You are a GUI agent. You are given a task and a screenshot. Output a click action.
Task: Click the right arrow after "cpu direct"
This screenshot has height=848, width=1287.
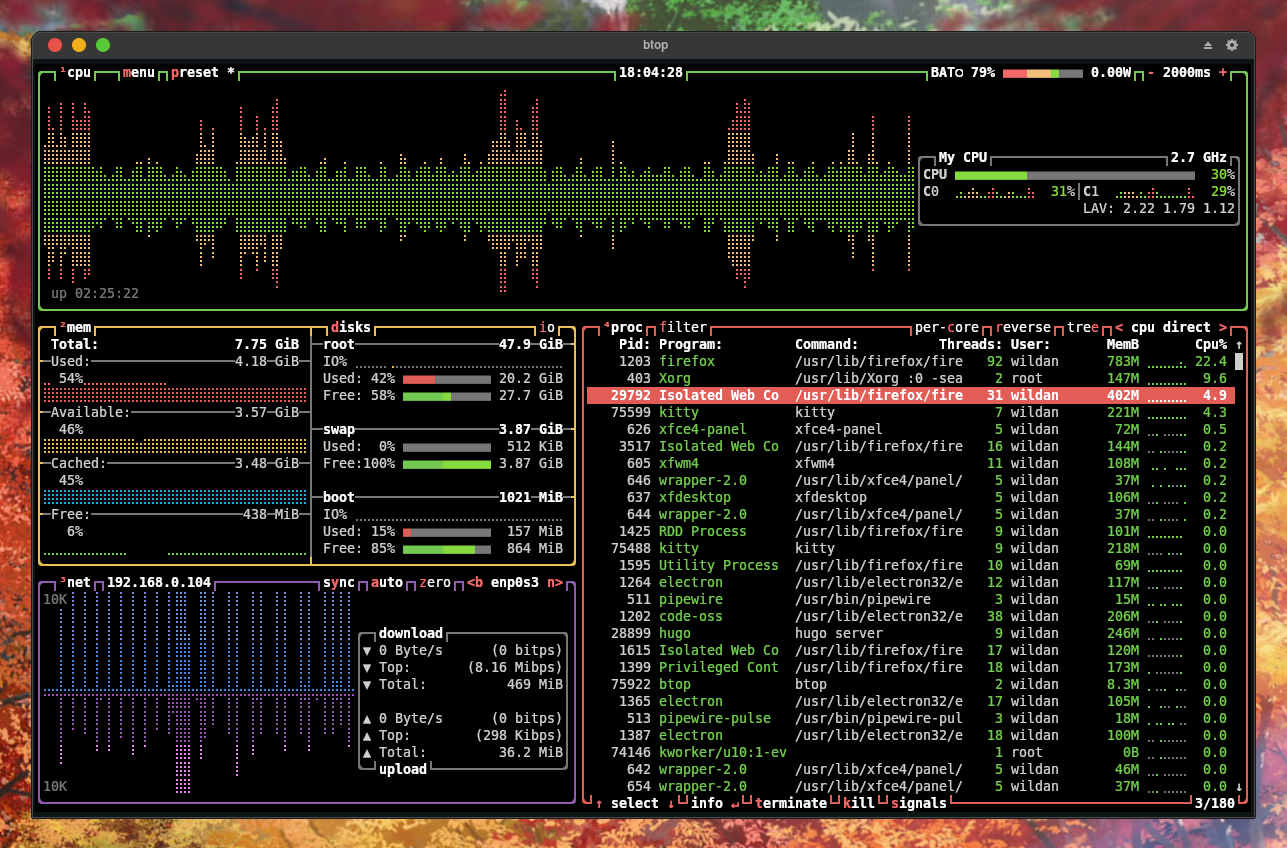pyautogui.click(x=1223, y=327)
